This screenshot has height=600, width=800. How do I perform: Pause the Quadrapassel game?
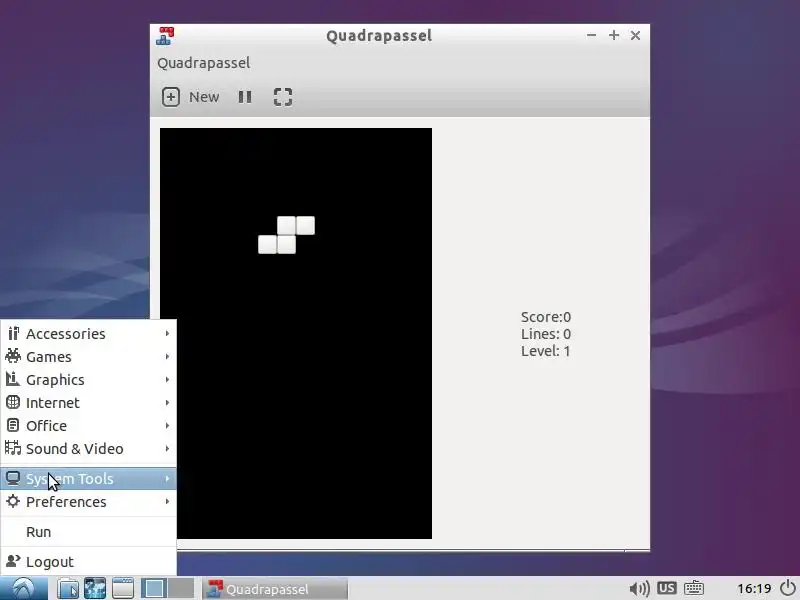[x=245, y=97]
